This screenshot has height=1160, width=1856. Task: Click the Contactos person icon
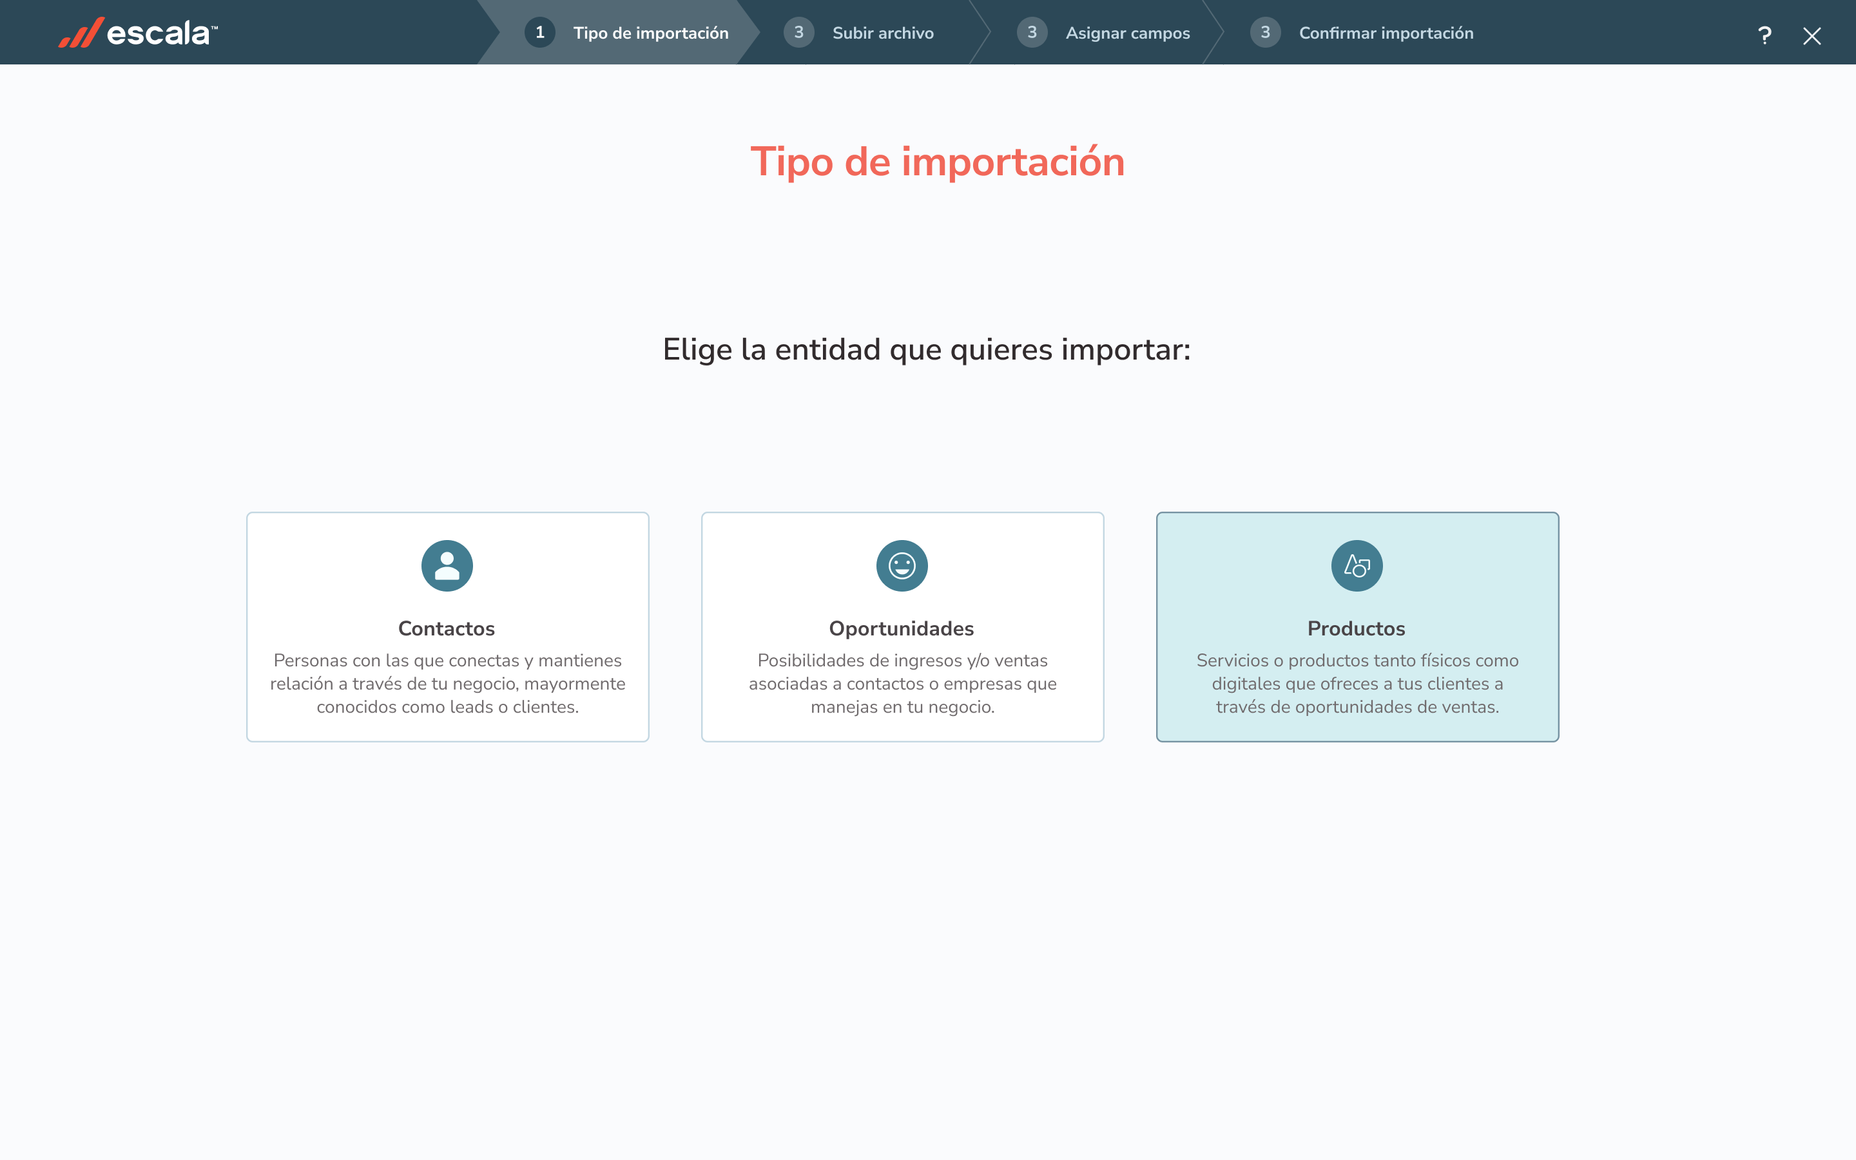(447, 566)
